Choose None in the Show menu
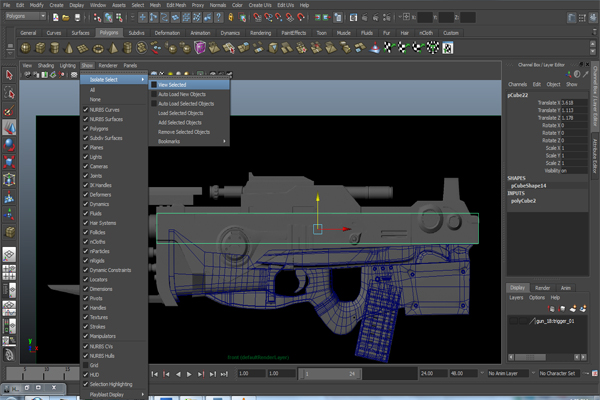This screenshot has height=400, width=600. [95, 100]
